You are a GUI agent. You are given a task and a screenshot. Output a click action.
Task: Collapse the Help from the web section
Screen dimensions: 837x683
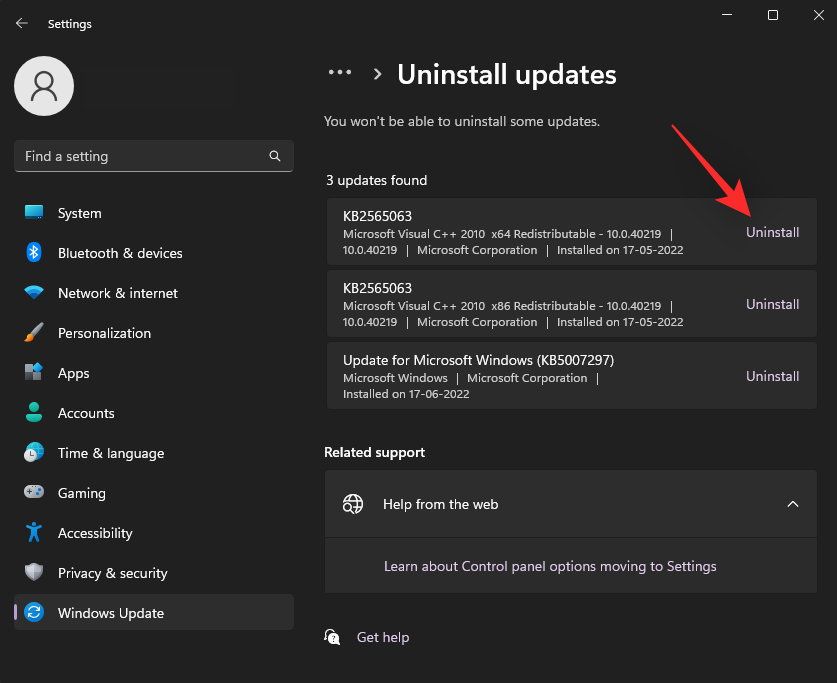(793, 504)
